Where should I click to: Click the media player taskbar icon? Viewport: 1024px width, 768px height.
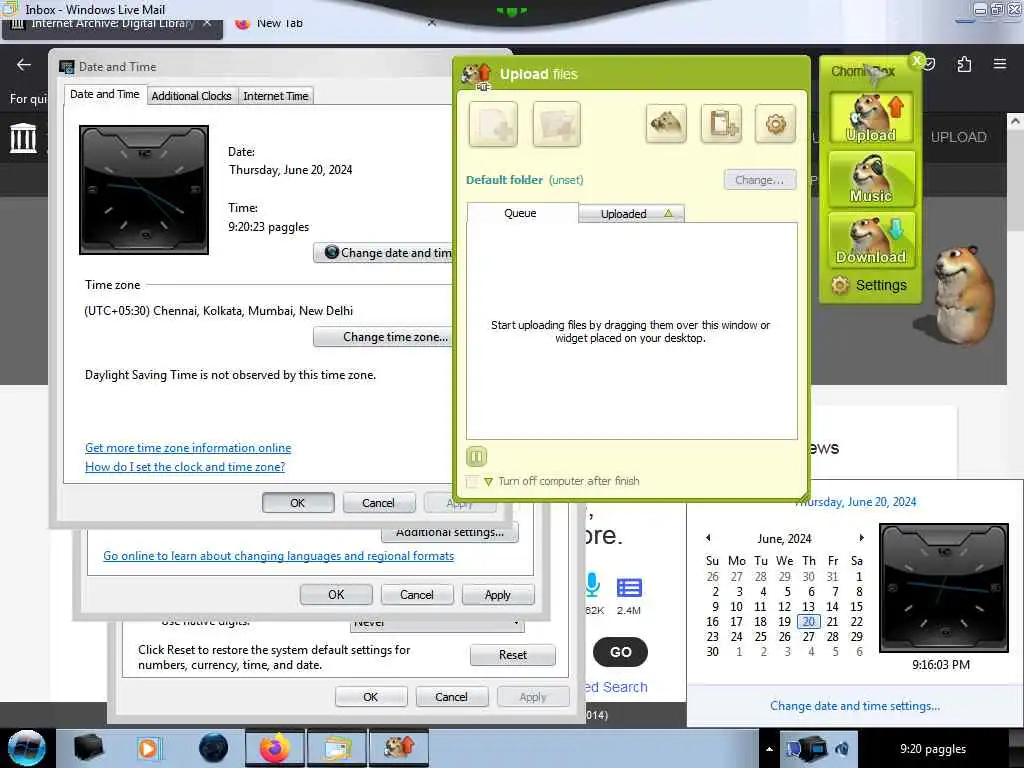pyautogui.click(x=148, y=748)
